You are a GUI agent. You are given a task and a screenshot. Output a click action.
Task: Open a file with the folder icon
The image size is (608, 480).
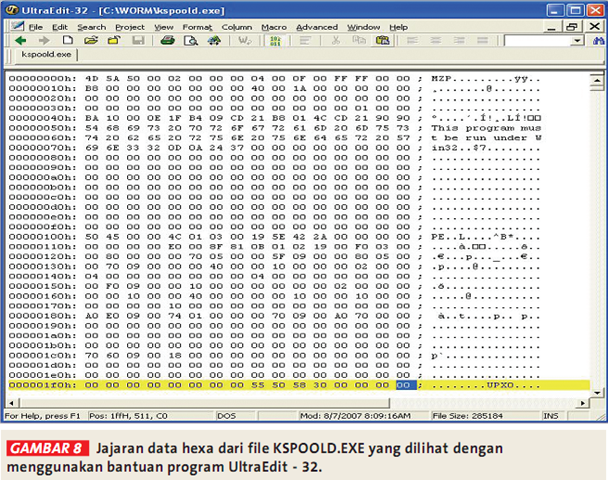[91, 40]
